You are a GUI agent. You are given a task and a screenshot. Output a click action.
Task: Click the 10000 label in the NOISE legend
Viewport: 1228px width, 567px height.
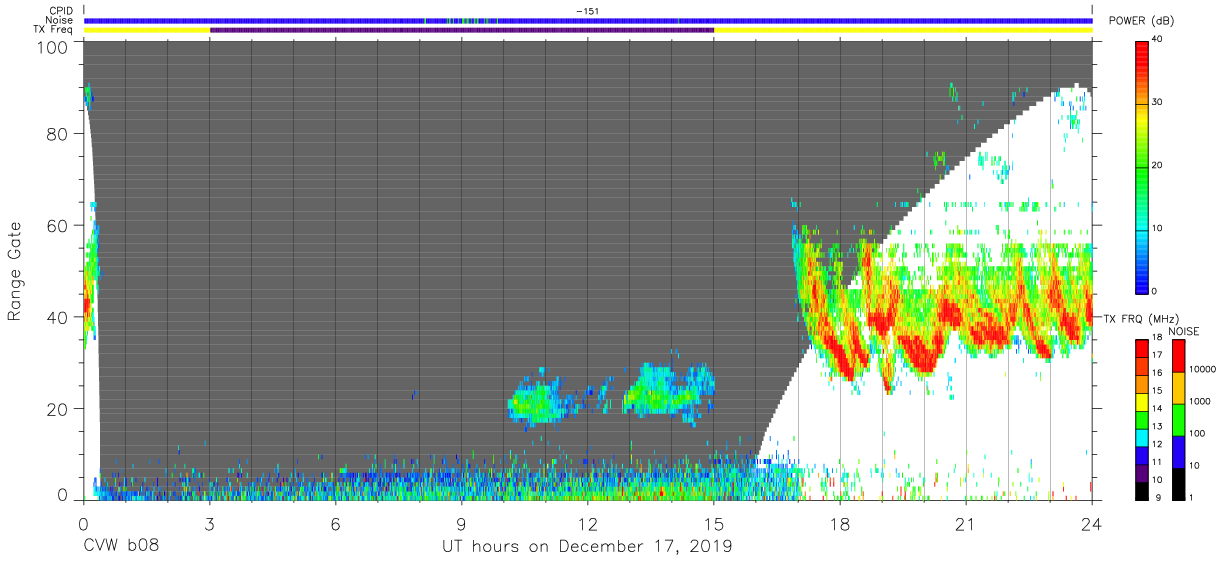coord(1203,371)
